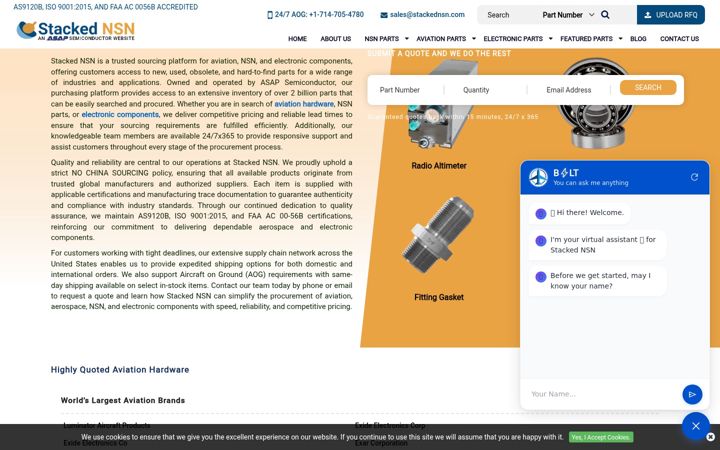Close the chat widget with the round X
Screen dimensions: 720x450
pyautogui.click(x=696, y=426)
